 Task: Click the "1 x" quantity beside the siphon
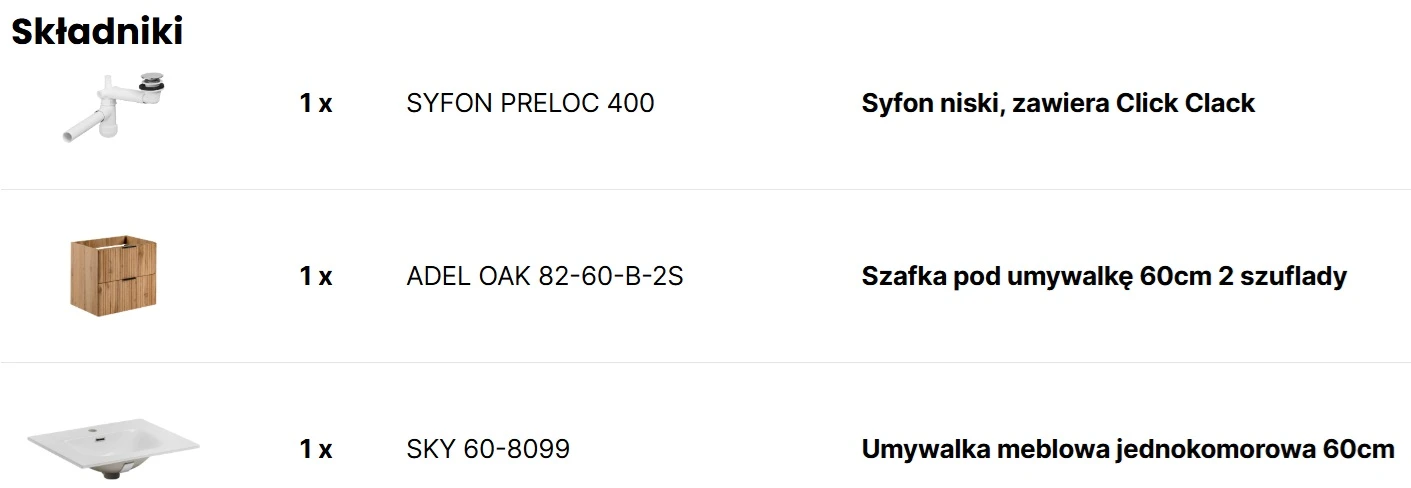[x=316, y=103]
